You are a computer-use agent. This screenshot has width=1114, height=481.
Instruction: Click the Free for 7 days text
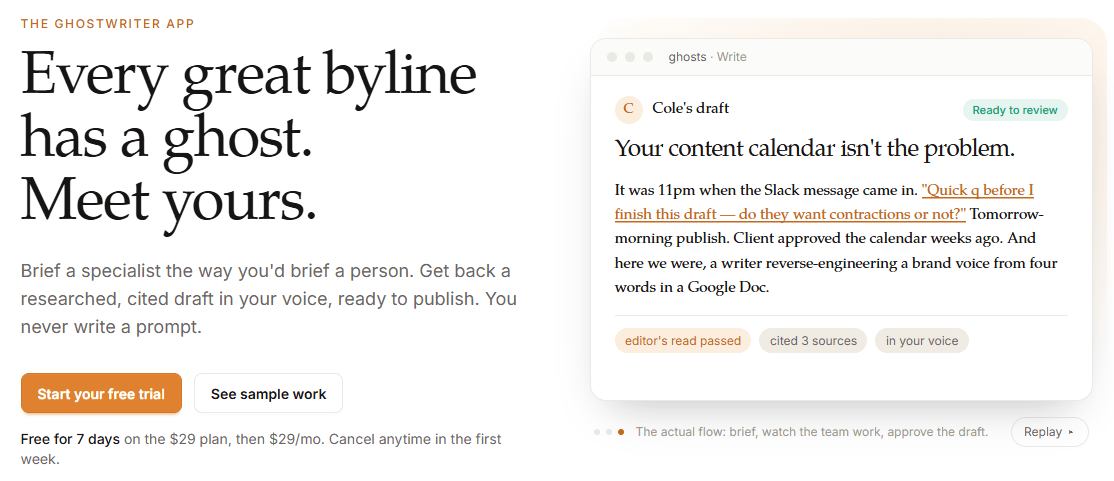tap(70, 439)
